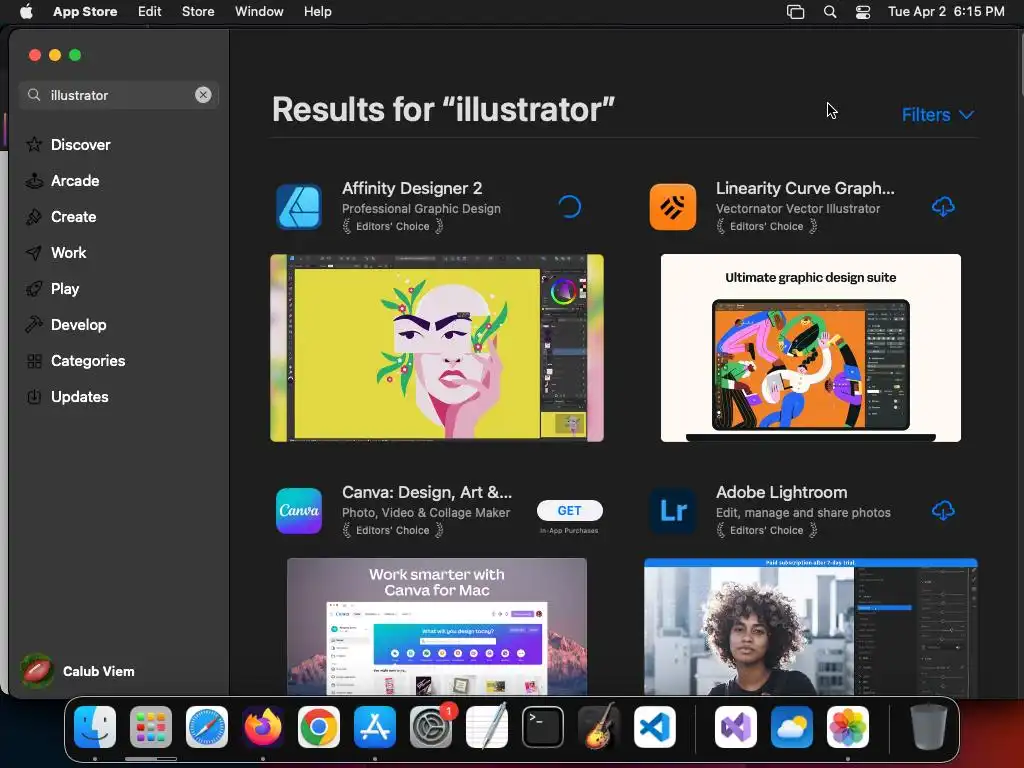The image size is (1024, 768).
Task: Launch Firefox from the Dock
Action: [263, 727]
